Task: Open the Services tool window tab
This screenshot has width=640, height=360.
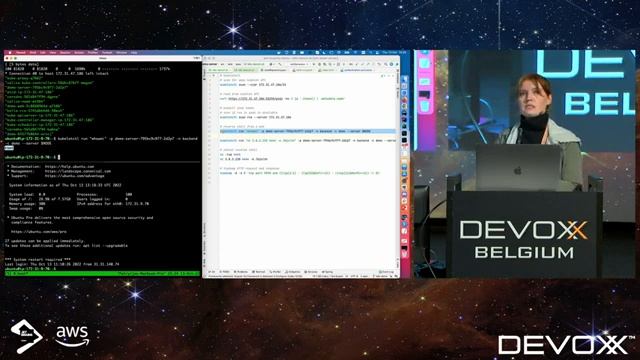Action: 311,272
